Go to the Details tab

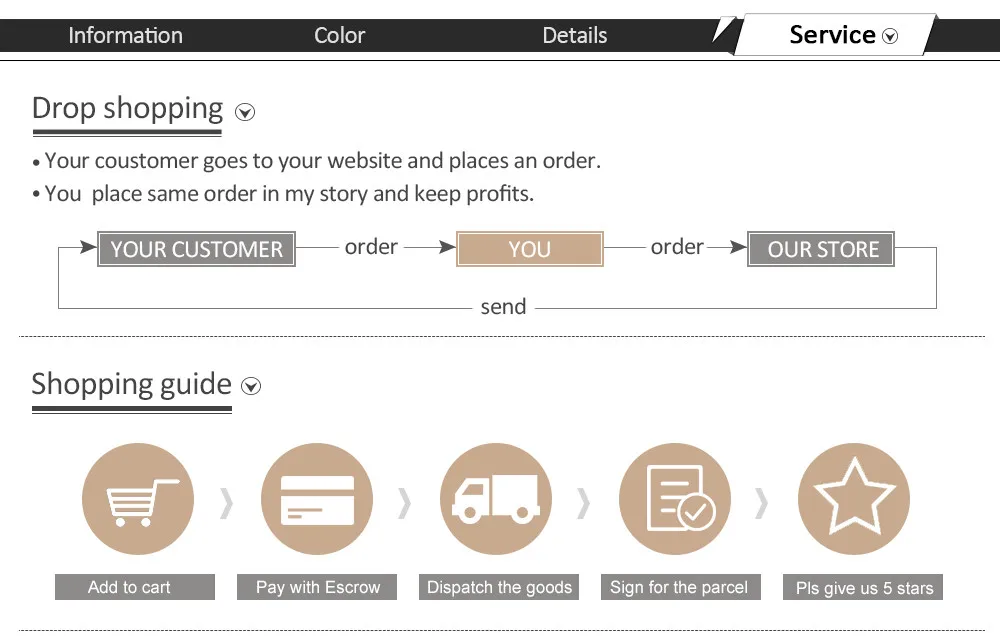coord(575,35)
